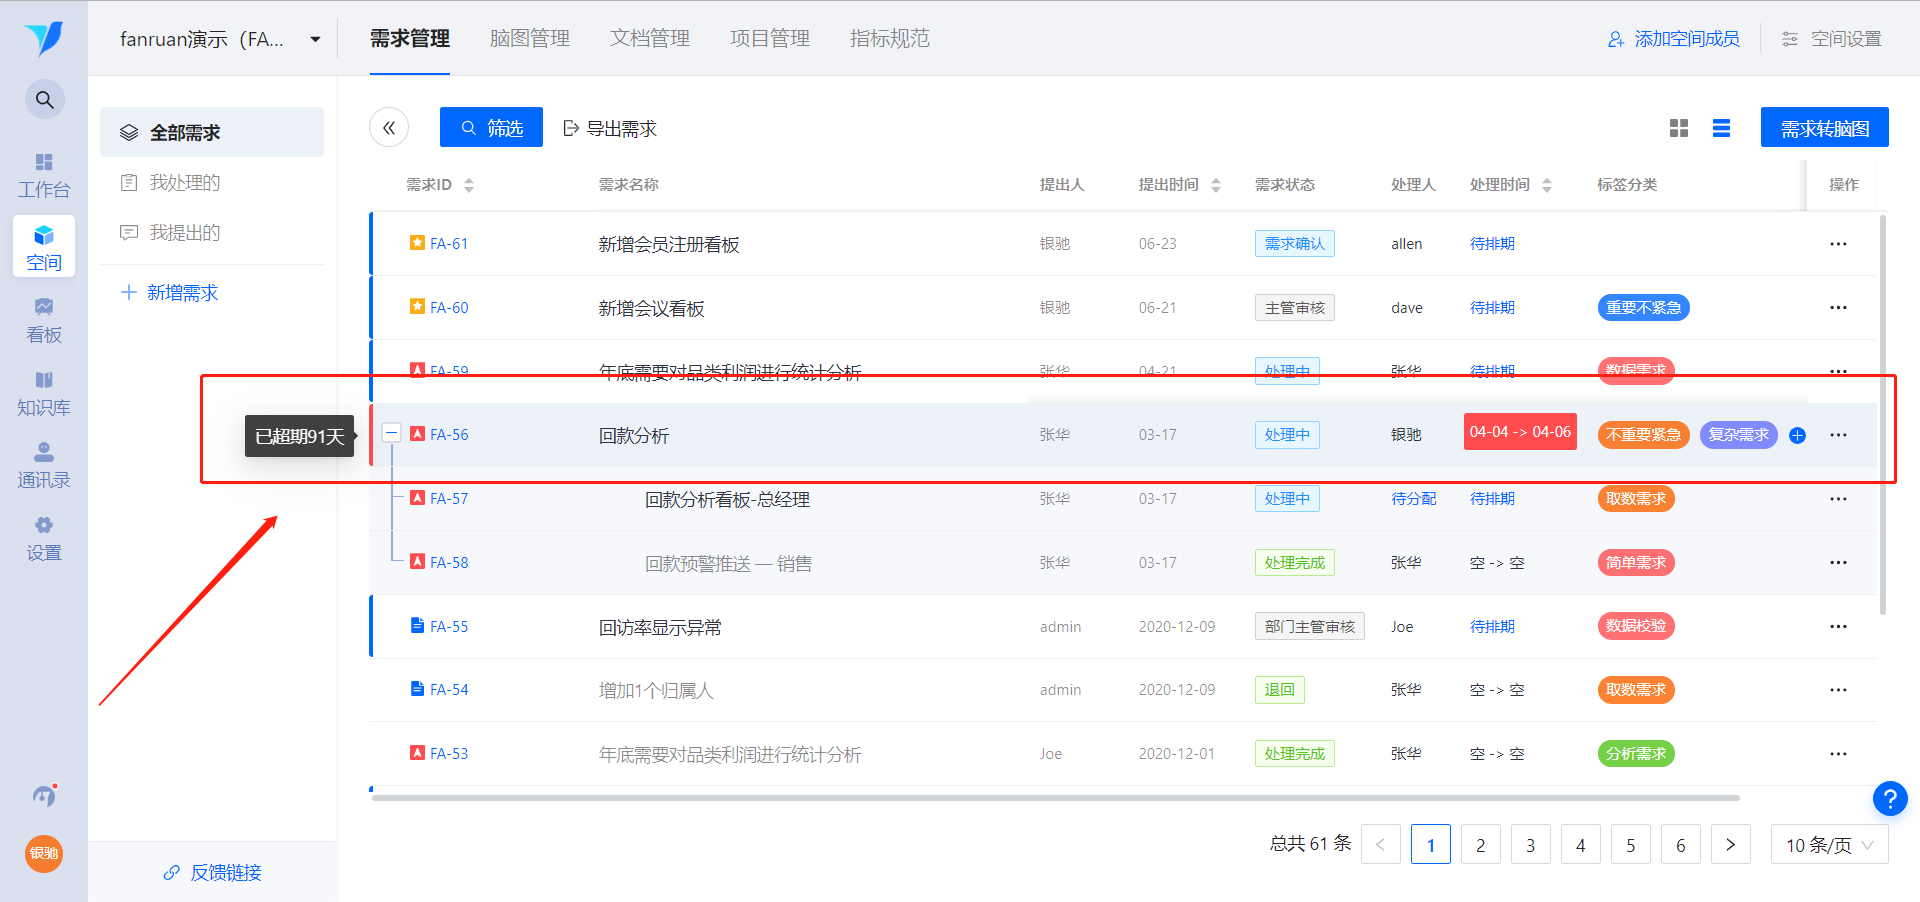Collapse the sidebar with double-chevron button
Viewport: 1920px width, 902px height.
[x=389, y=128]
